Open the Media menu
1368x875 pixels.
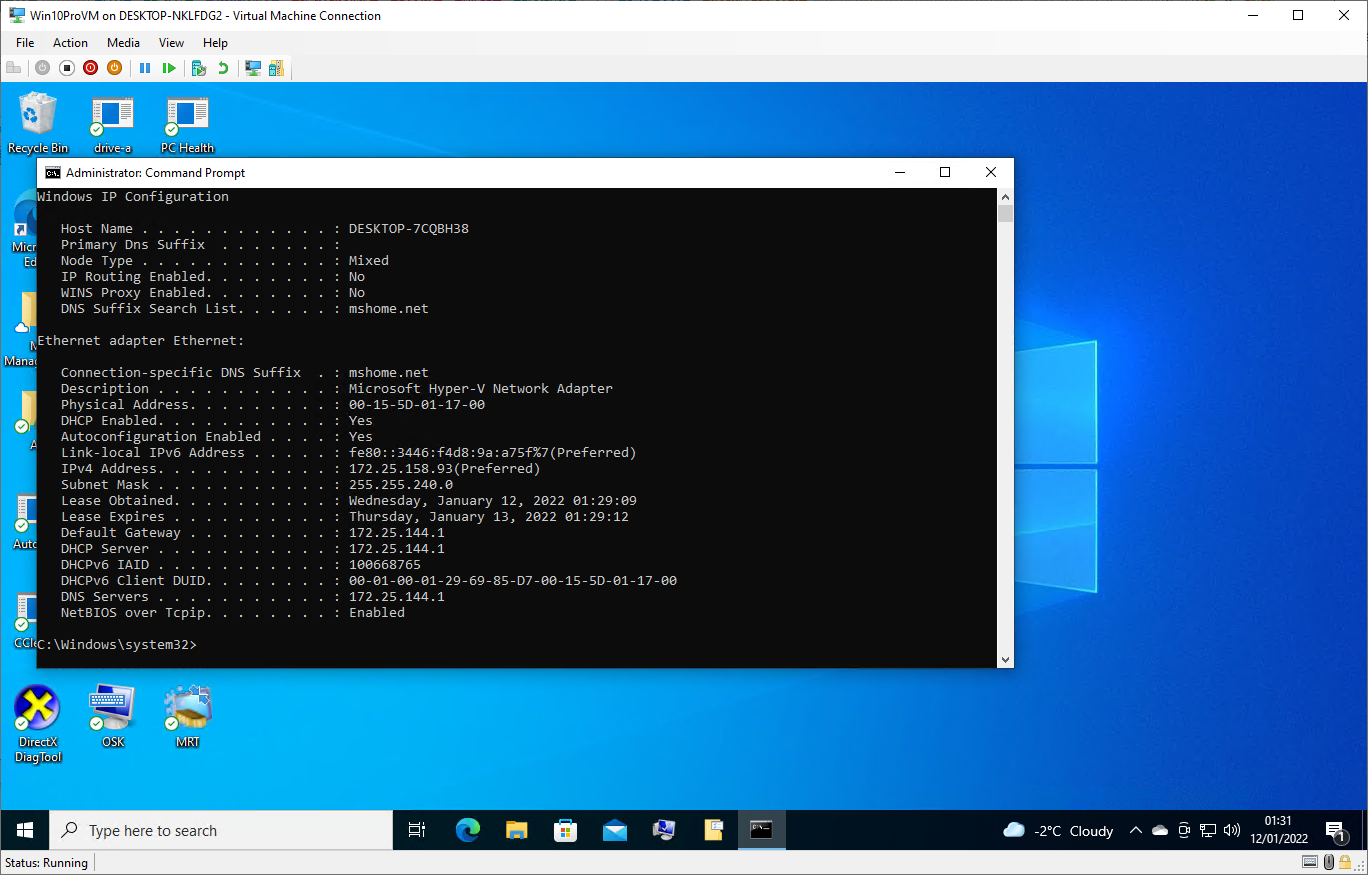(123, 43)
